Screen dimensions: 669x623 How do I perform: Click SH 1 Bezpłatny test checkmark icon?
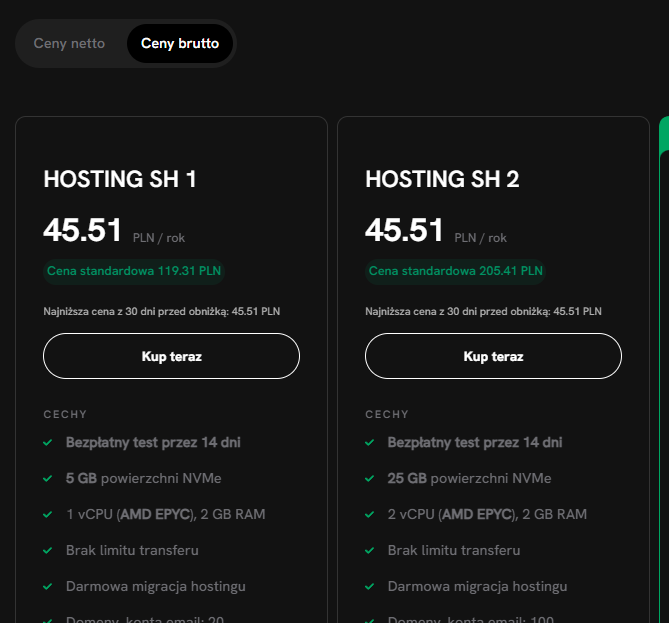[x=48, y=442]
